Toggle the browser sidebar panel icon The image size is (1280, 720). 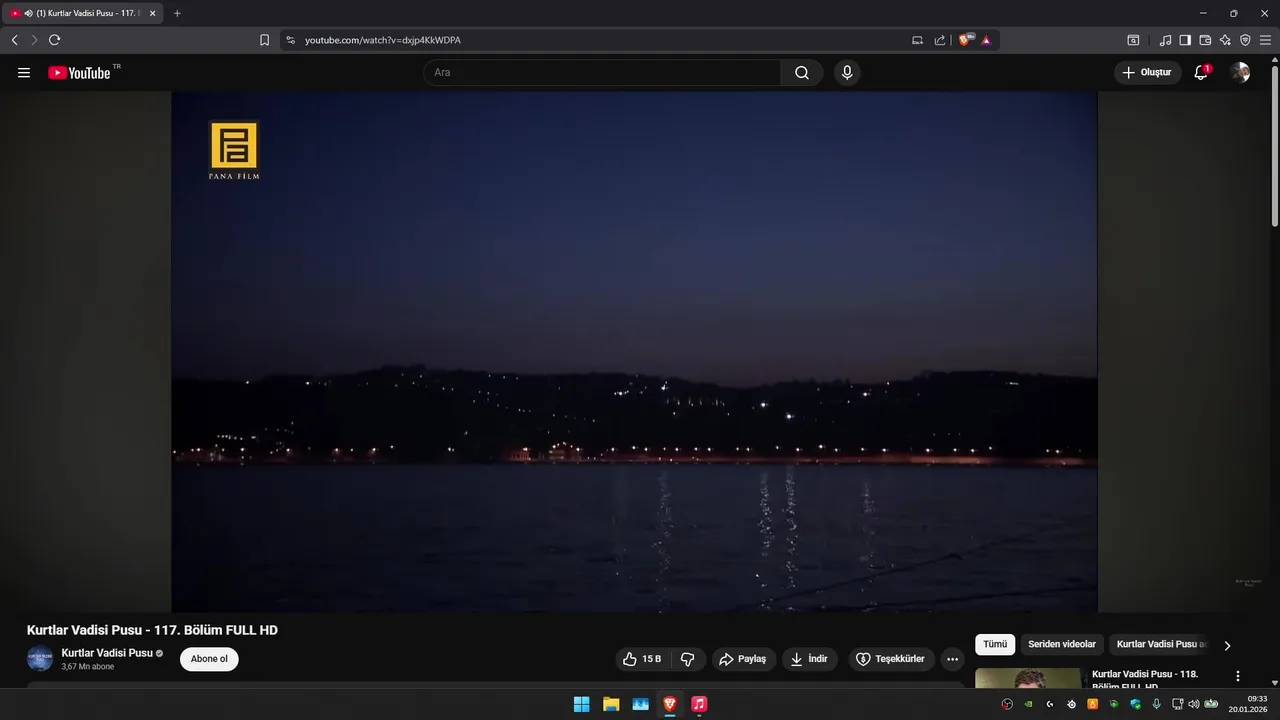[1185, 40]
